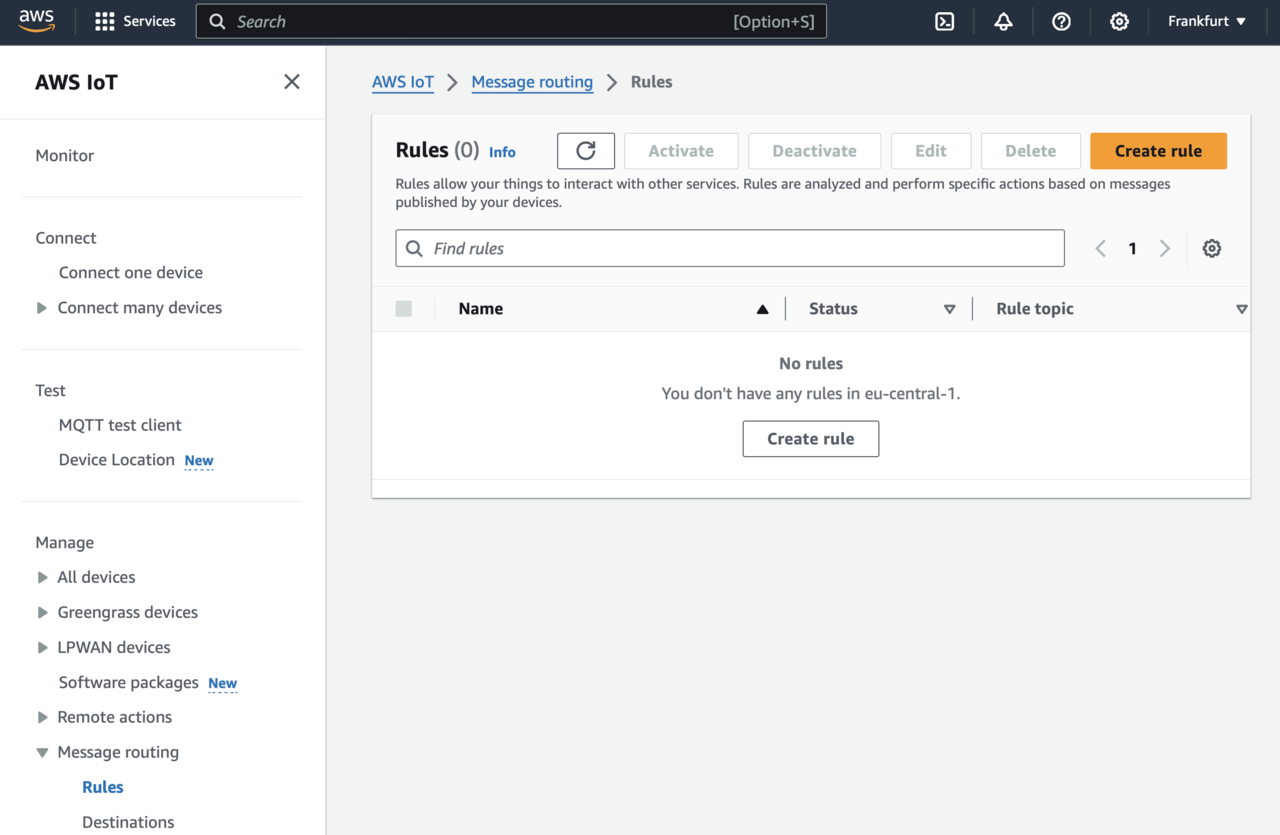Click the orange Create rule button
Screen dimensions: 1280x835
[x=1158, y=151]
